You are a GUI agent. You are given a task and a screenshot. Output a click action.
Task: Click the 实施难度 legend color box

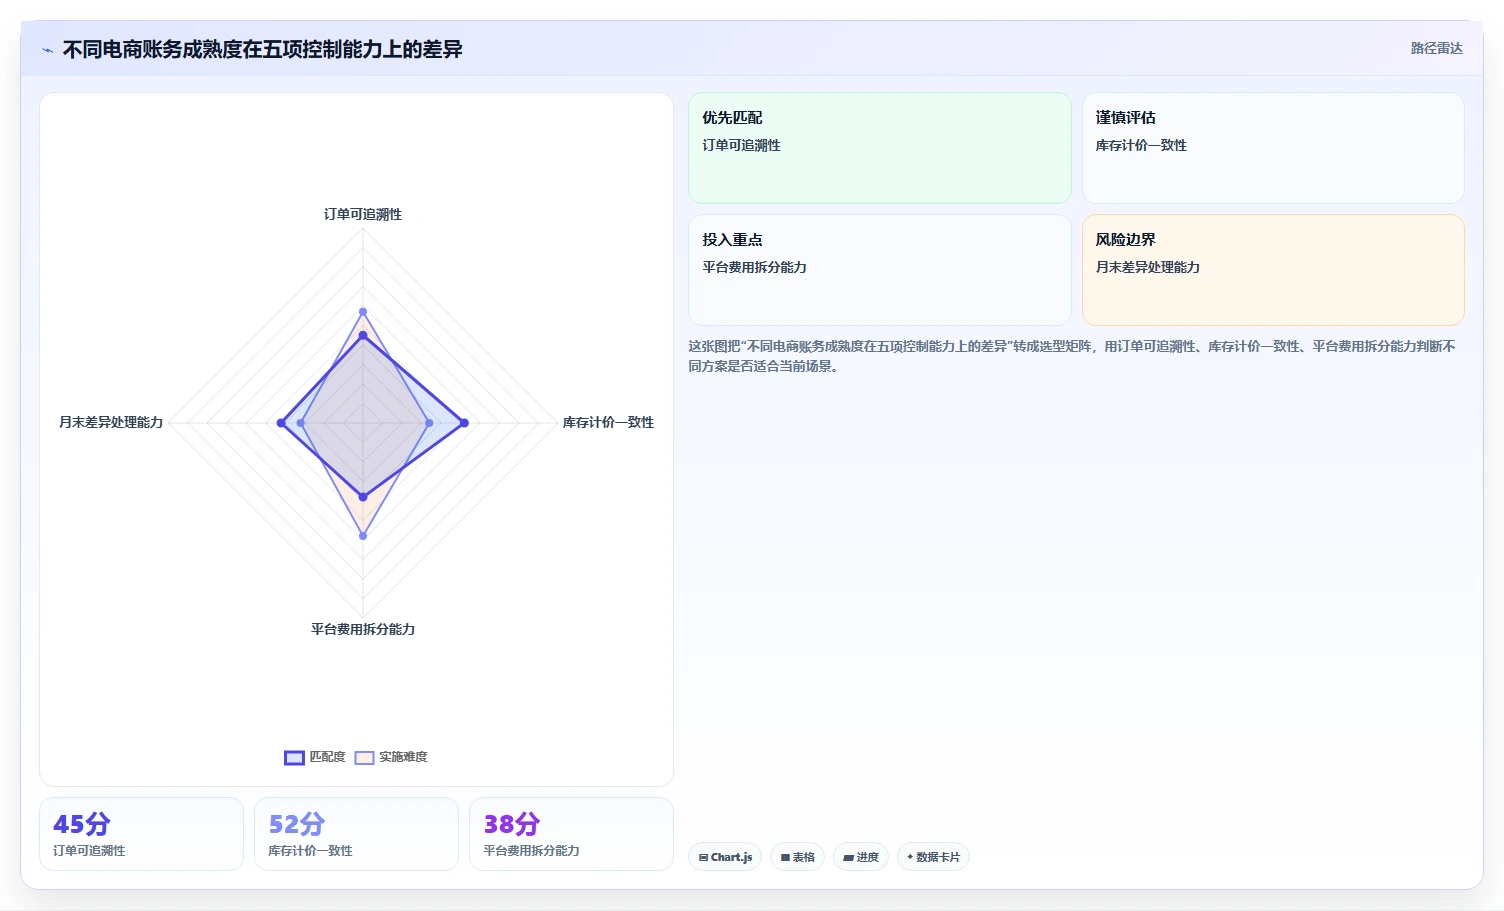coord(364,758)
